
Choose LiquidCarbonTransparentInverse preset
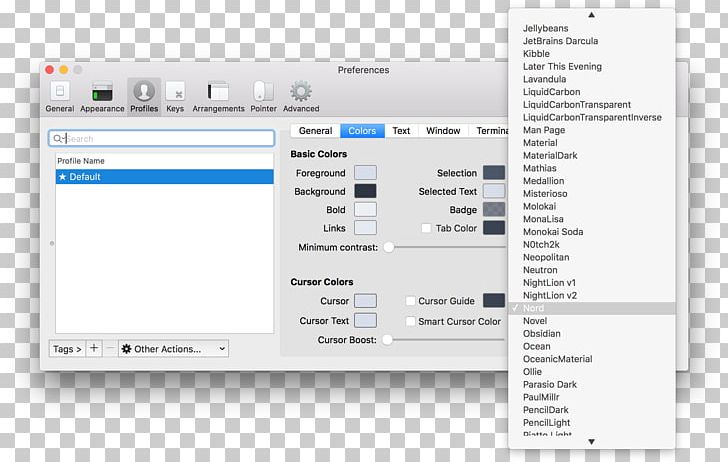coord(592,117)
